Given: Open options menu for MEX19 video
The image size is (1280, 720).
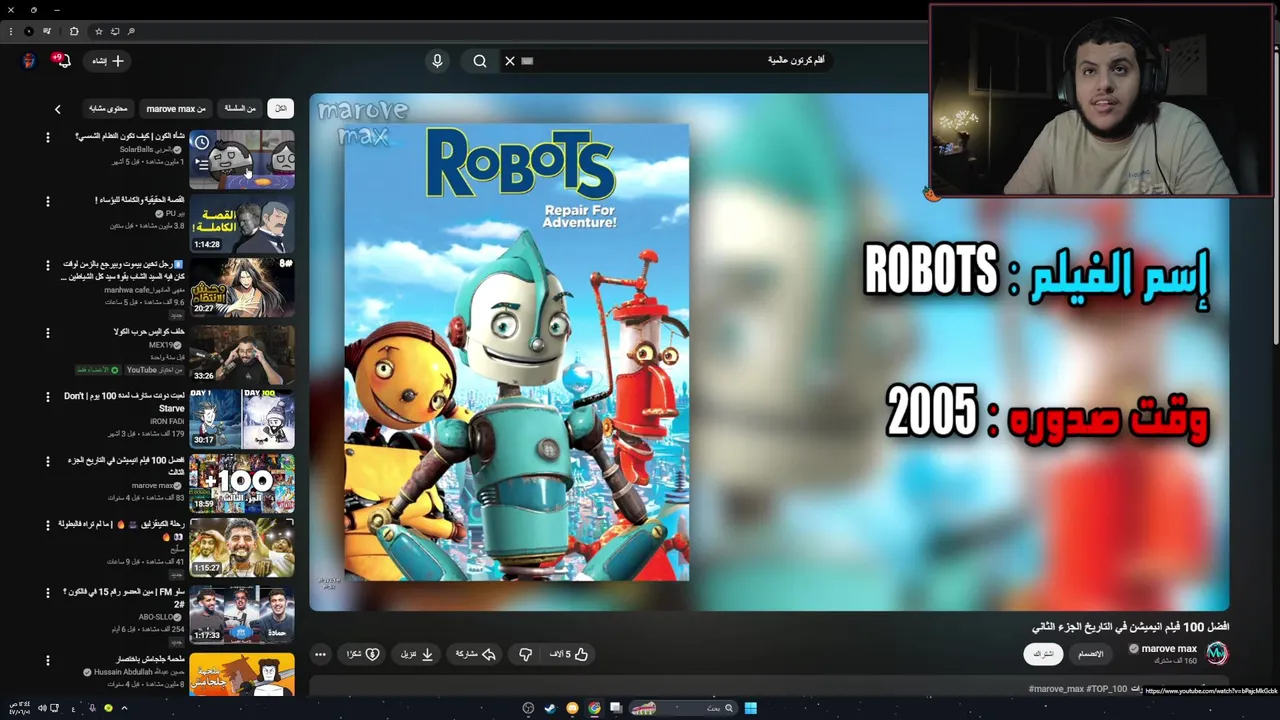Looking at the screenshot, I should [47, 332].
